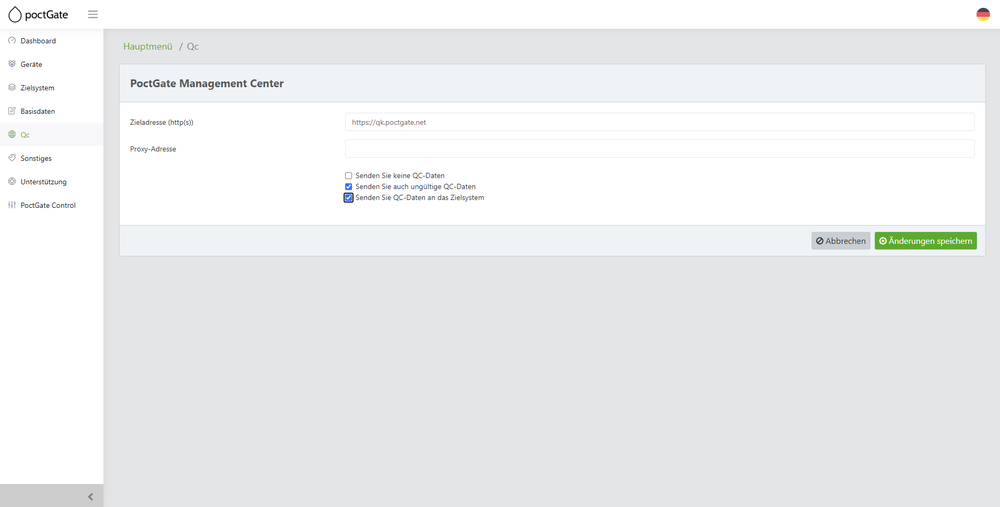Follow the Hauptmenü breadcrumb link

point(148,47)
